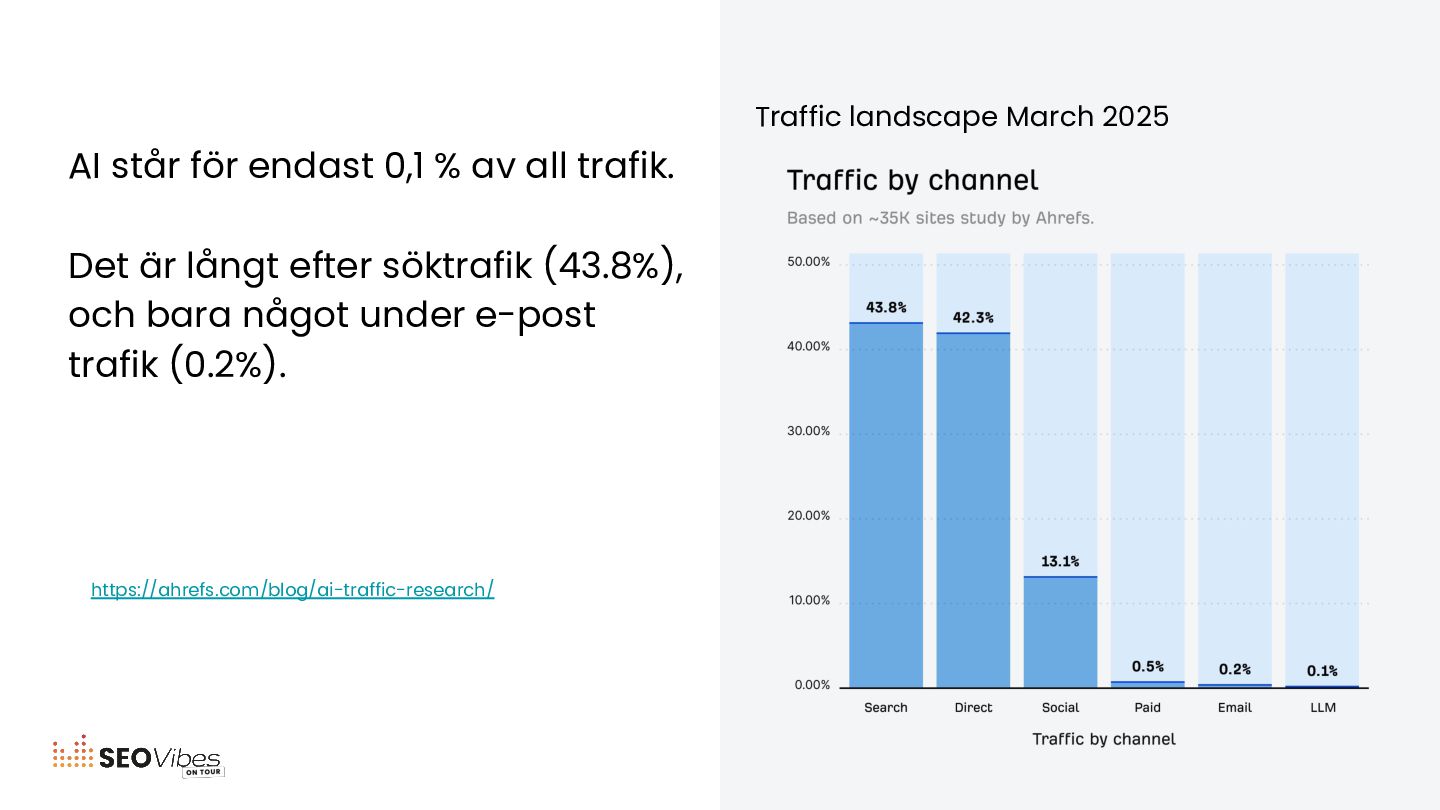Click the 0.2% Email value label
Viewport: 1440px width, 810px height.
(1235, 670)
